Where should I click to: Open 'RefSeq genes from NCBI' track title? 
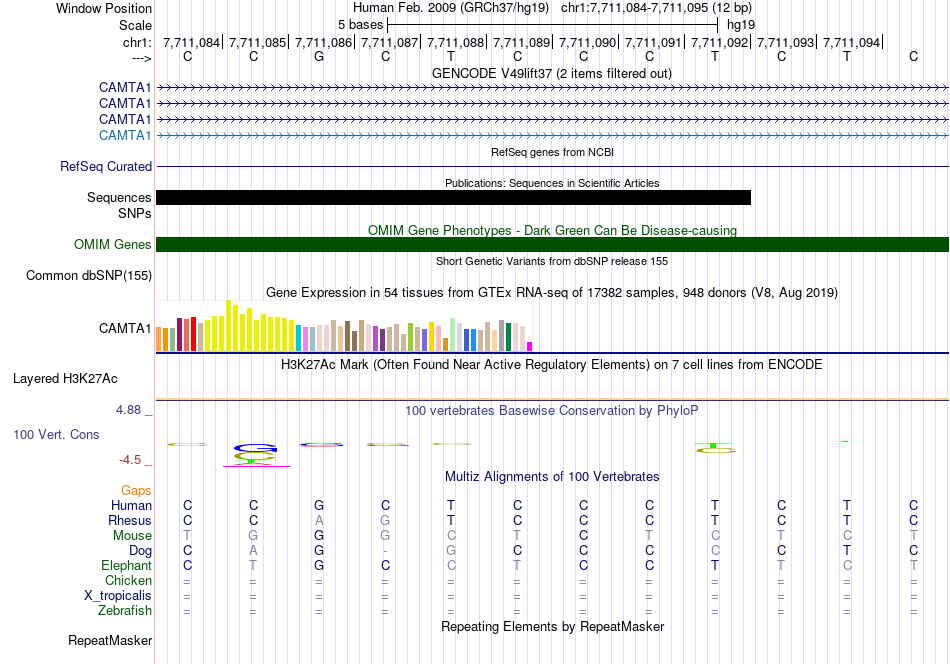click(552, 152)
